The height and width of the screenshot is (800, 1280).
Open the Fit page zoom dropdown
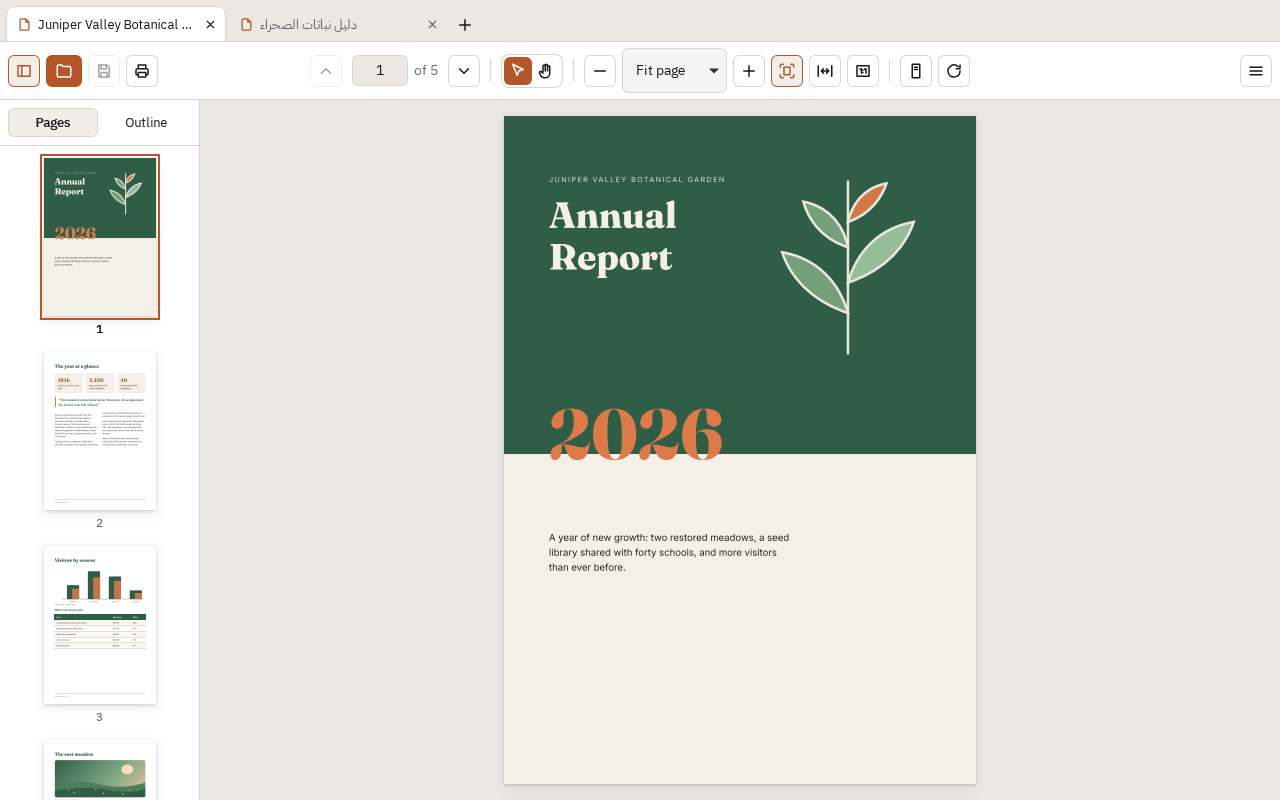tap(674, 70)
